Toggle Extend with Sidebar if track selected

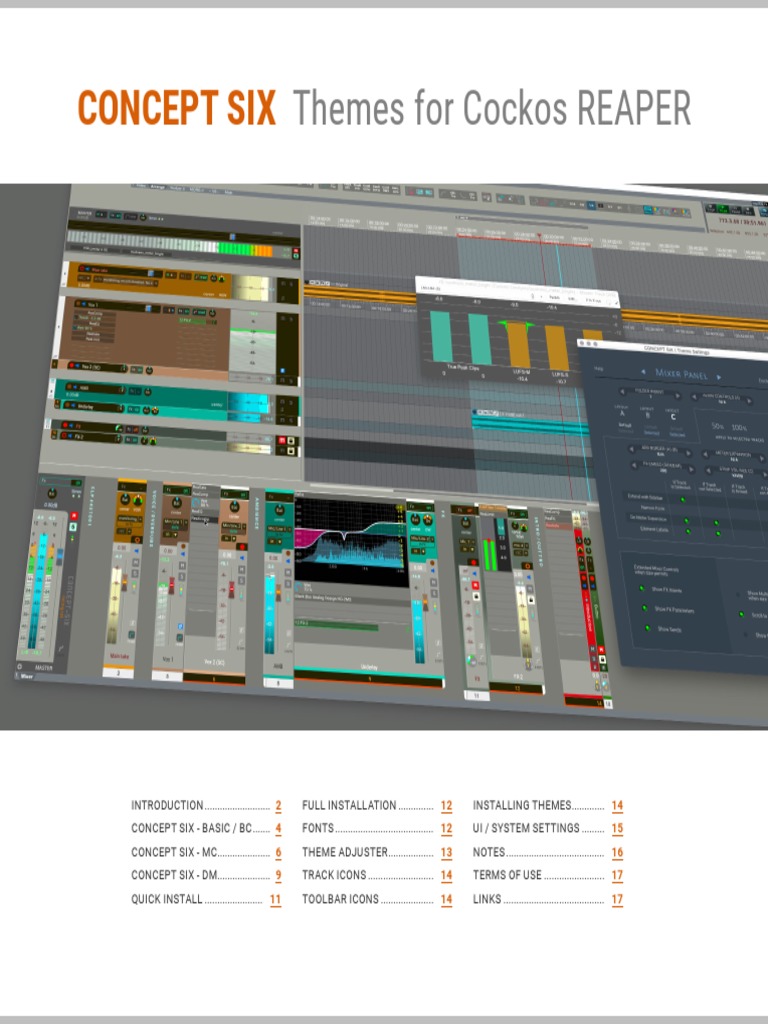683,500
